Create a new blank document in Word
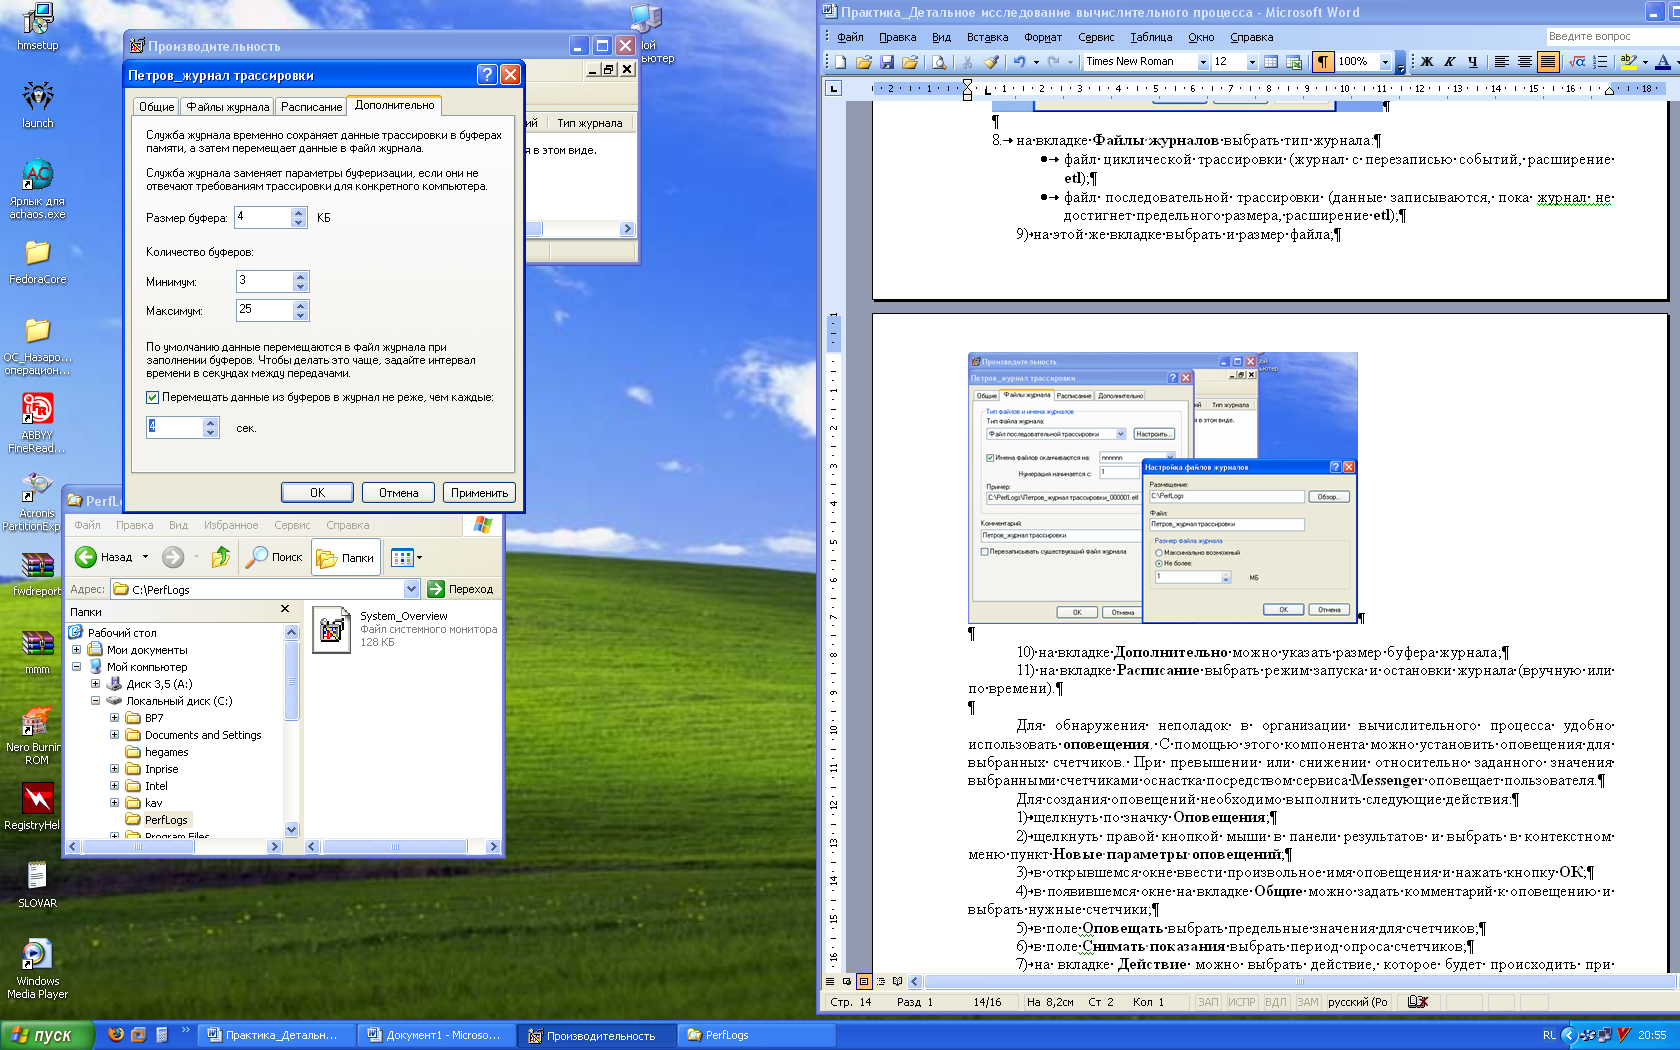 (x=841, y=62)
